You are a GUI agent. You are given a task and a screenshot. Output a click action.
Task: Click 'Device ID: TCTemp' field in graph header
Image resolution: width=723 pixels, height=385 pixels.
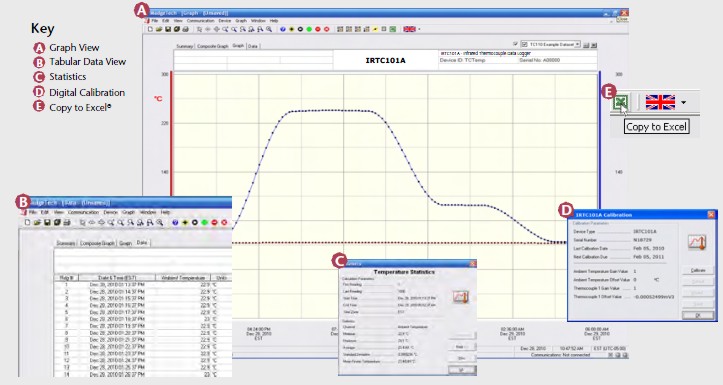pyautogui.click(x=462, y=60)
